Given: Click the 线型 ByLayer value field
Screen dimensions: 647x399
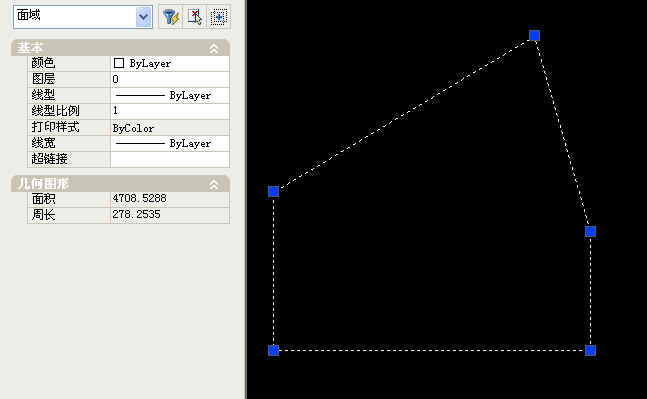Looking at the screenshot, I should (x=170, y=95).
